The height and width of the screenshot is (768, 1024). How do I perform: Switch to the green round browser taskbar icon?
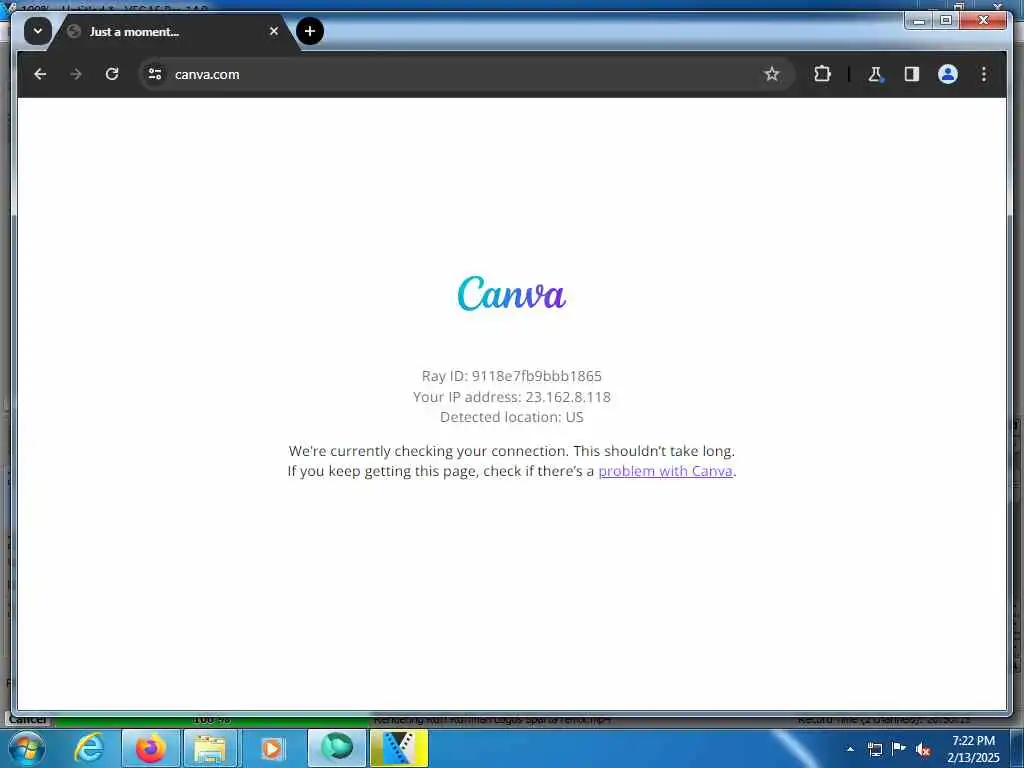337,748
